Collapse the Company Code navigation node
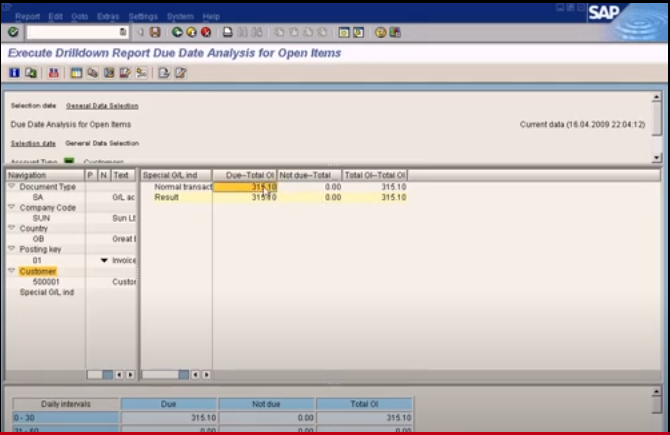Viewport: 670px width, 435px height. [x=12, y=207]
